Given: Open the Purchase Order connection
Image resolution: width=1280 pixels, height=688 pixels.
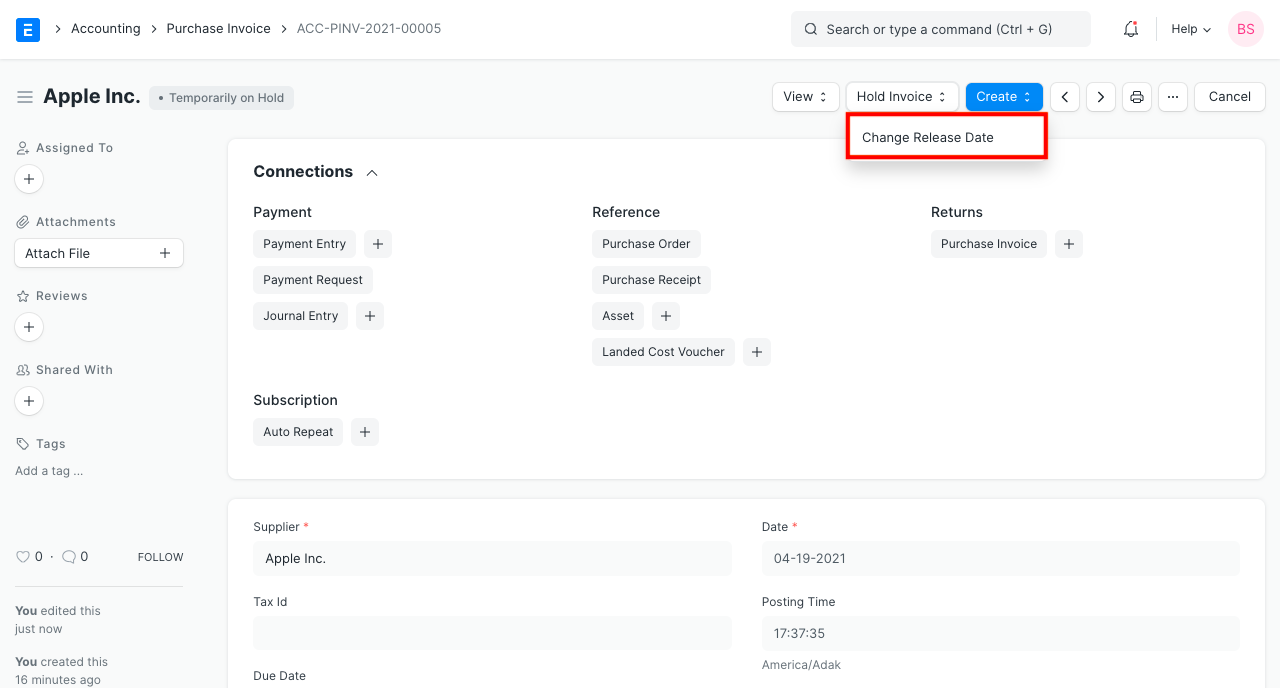Looking at the screenshot, I should [x=646, y=243].
